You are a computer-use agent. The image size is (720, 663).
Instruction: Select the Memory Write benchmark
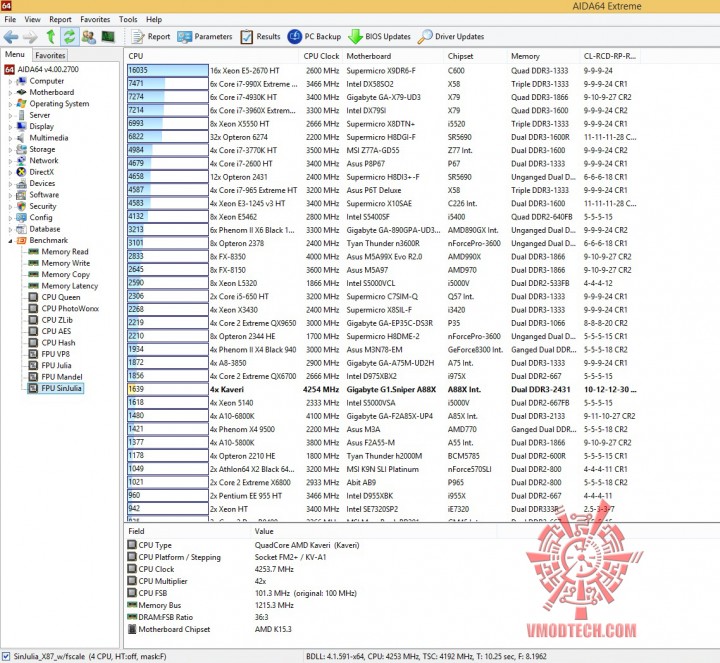point(66,263)
